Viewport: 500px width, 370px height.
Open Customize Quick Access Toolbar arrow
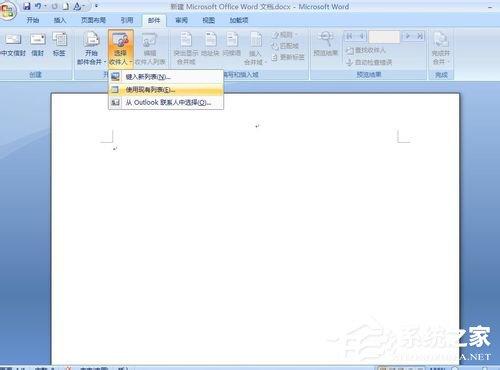[x=96, y=6]
